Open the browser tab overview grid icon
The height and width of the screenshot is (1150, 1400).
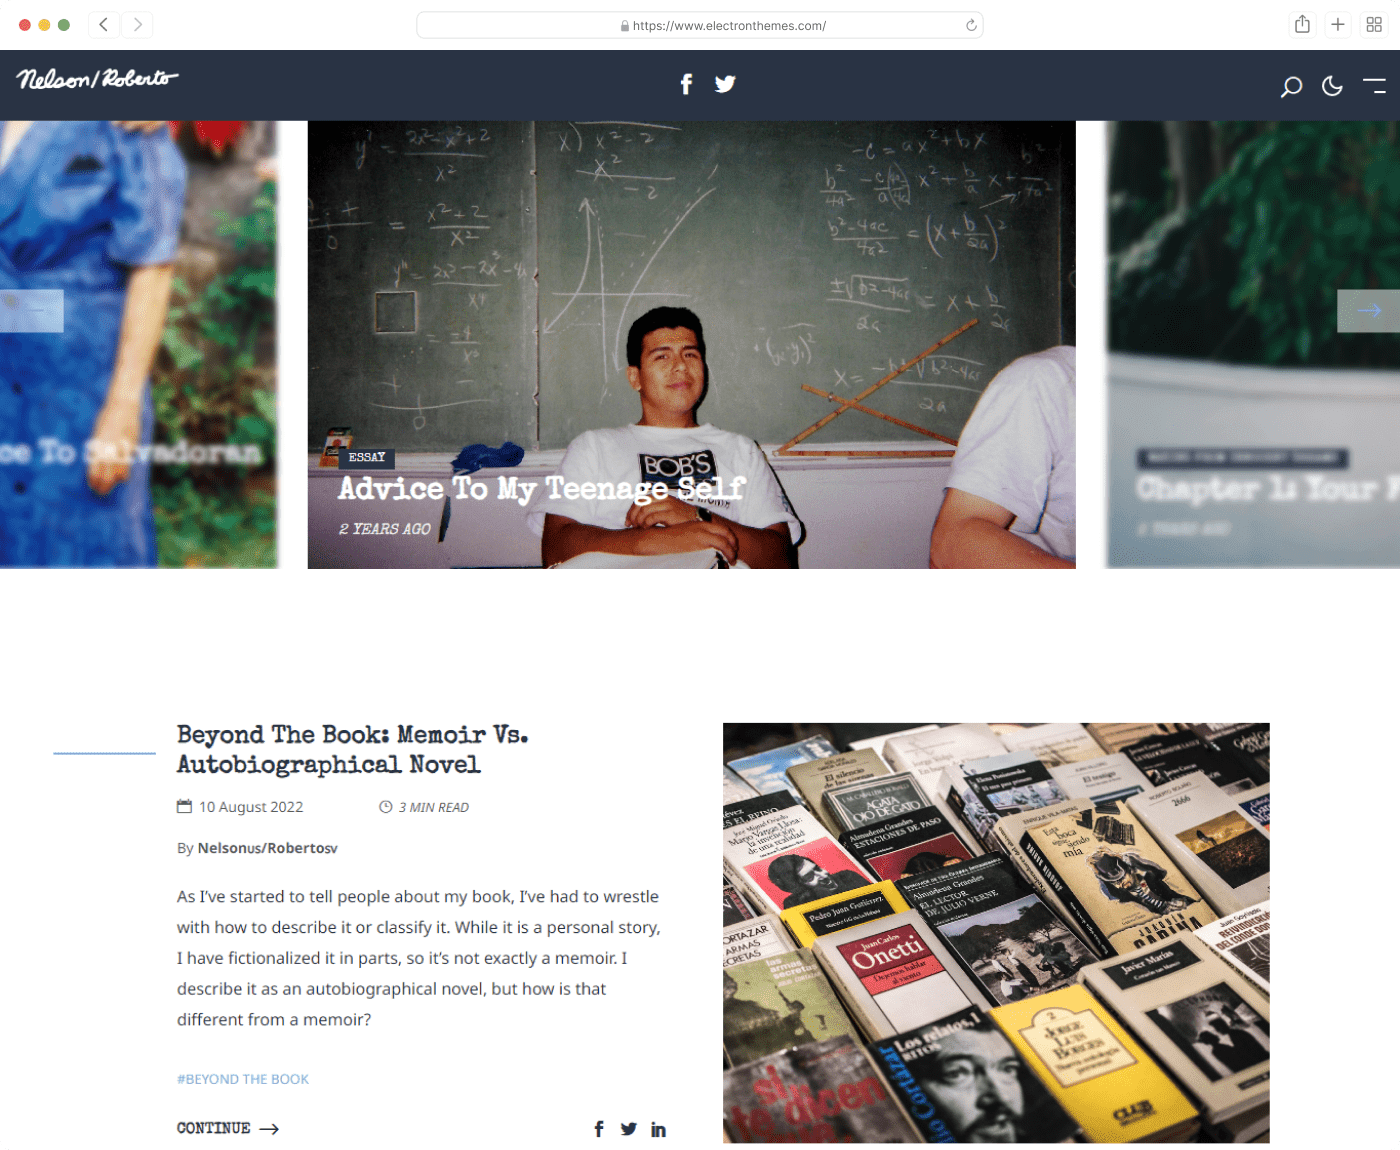click(x=1374, y=25)
